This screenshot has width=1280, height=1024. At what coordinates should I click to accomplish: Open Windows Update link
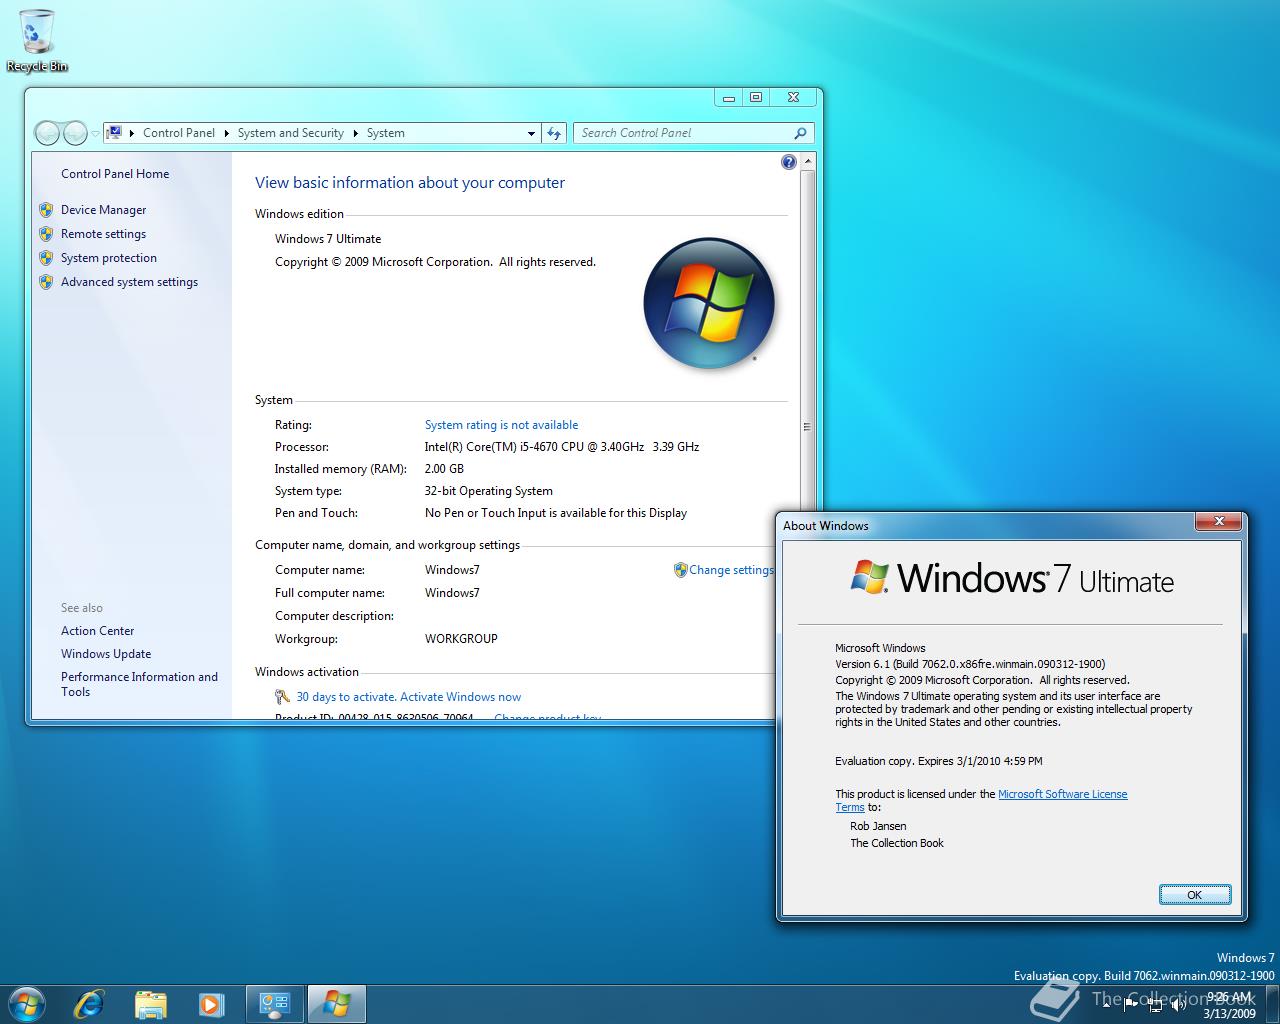click(106, 654)
